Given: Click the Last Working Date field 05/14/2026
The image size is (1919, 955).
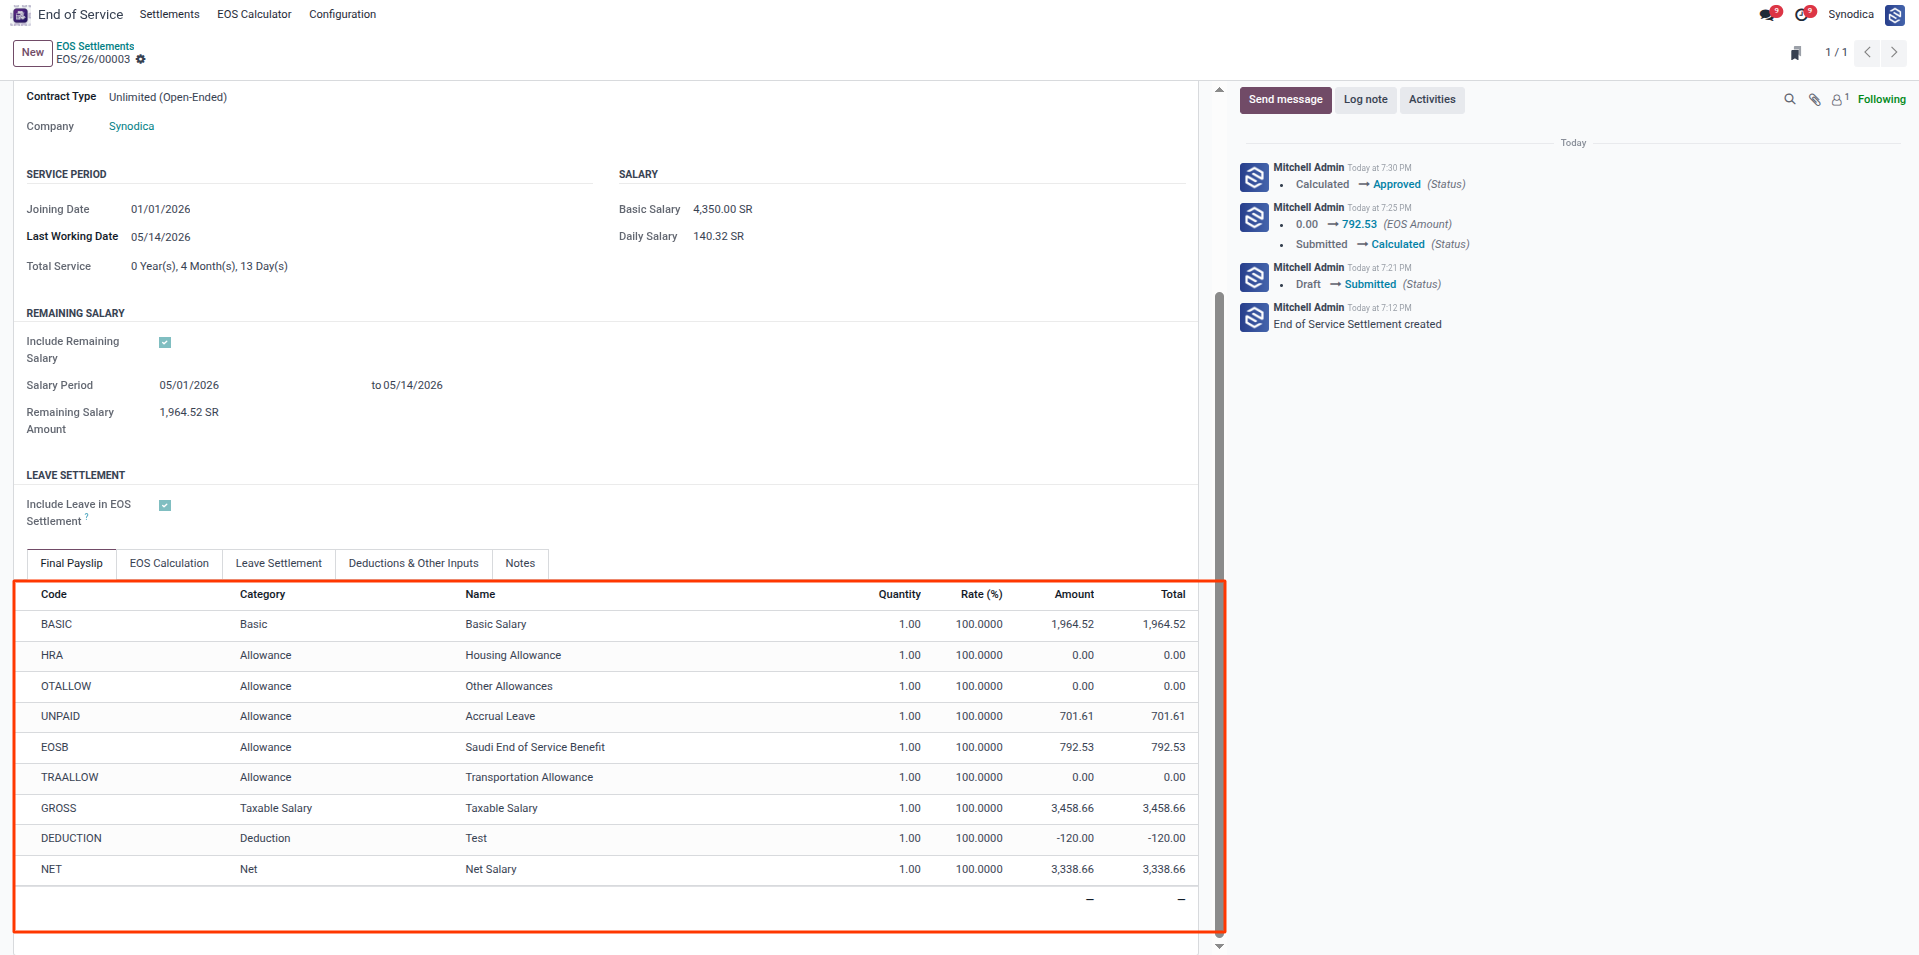Looking at the screenshot, I should click(161, 238).
